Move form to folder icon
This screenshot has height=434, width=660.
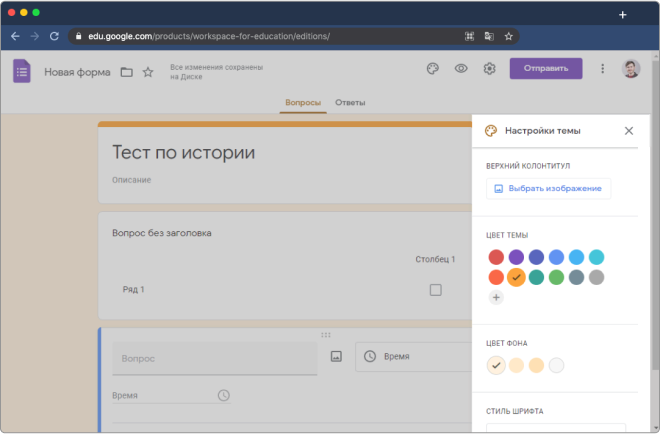[126, 72]
